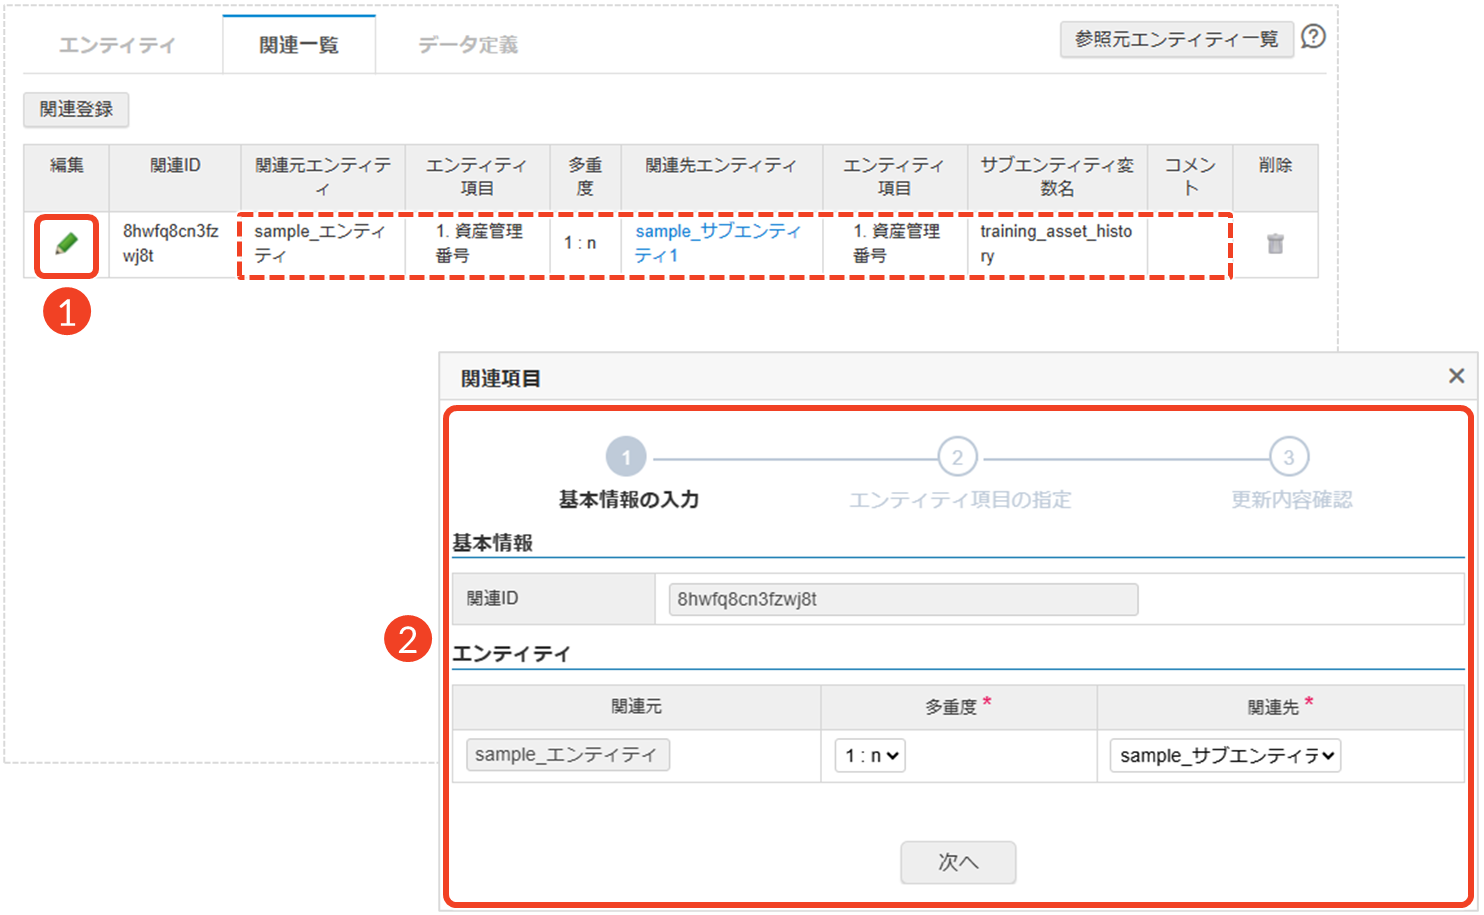Select step 3 circle 更新内容確認
The height and width of the screenshot is (915, 1484).
pos(1289,458)
